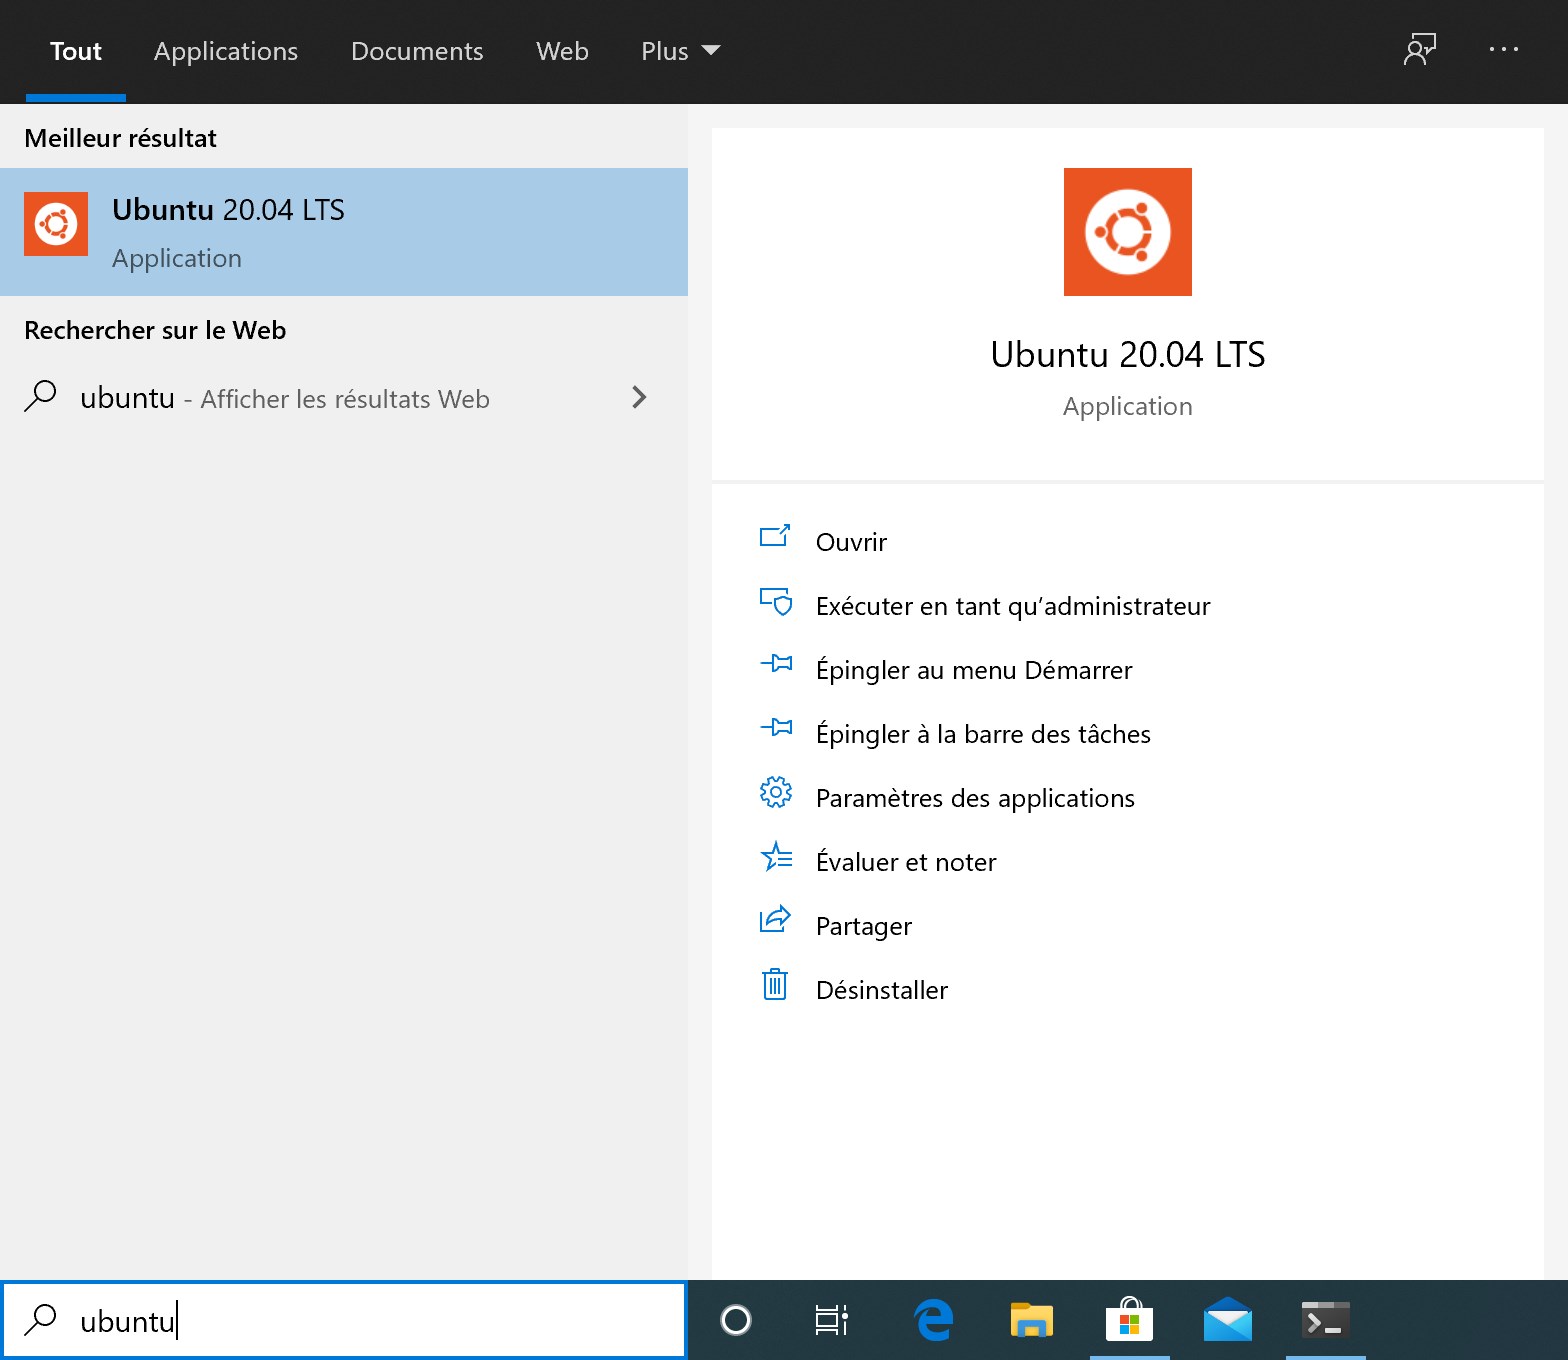Open Mail app from taskbar

coord(1228,1320)
